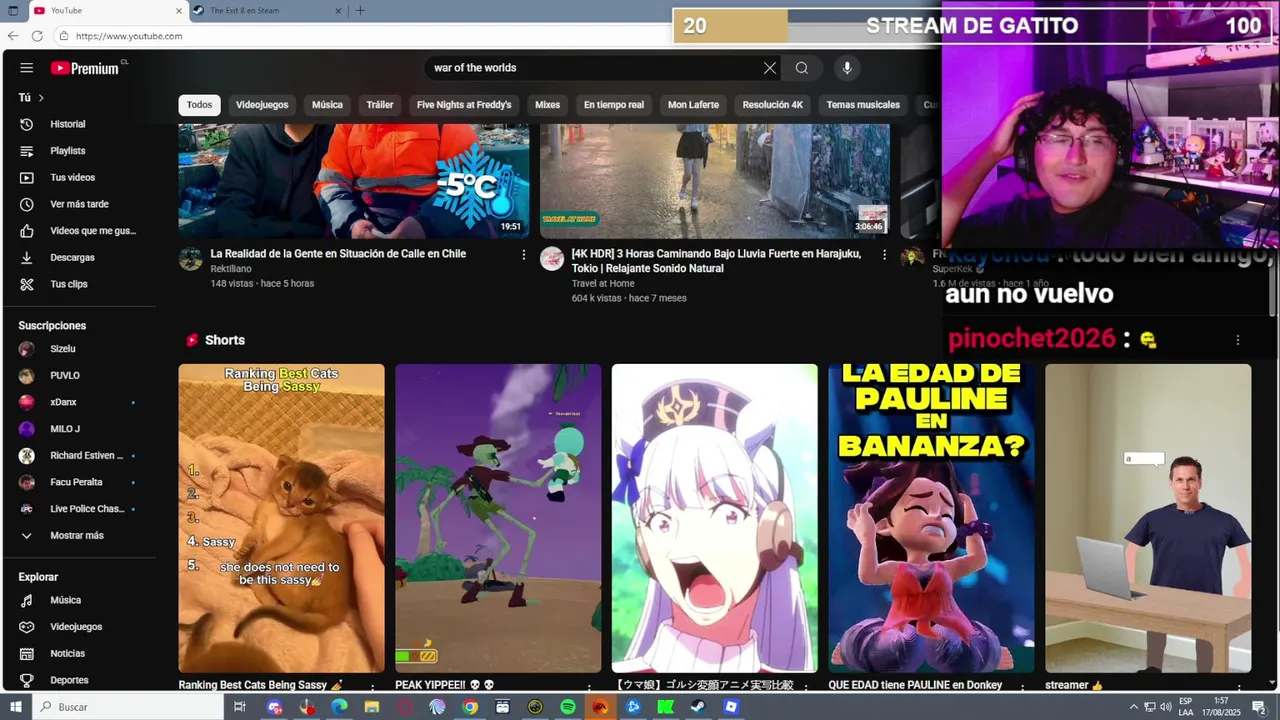The height and width of the screenshot is (720, 1280).
Task: Open Ver más tarde list
Action: [79, 204]
